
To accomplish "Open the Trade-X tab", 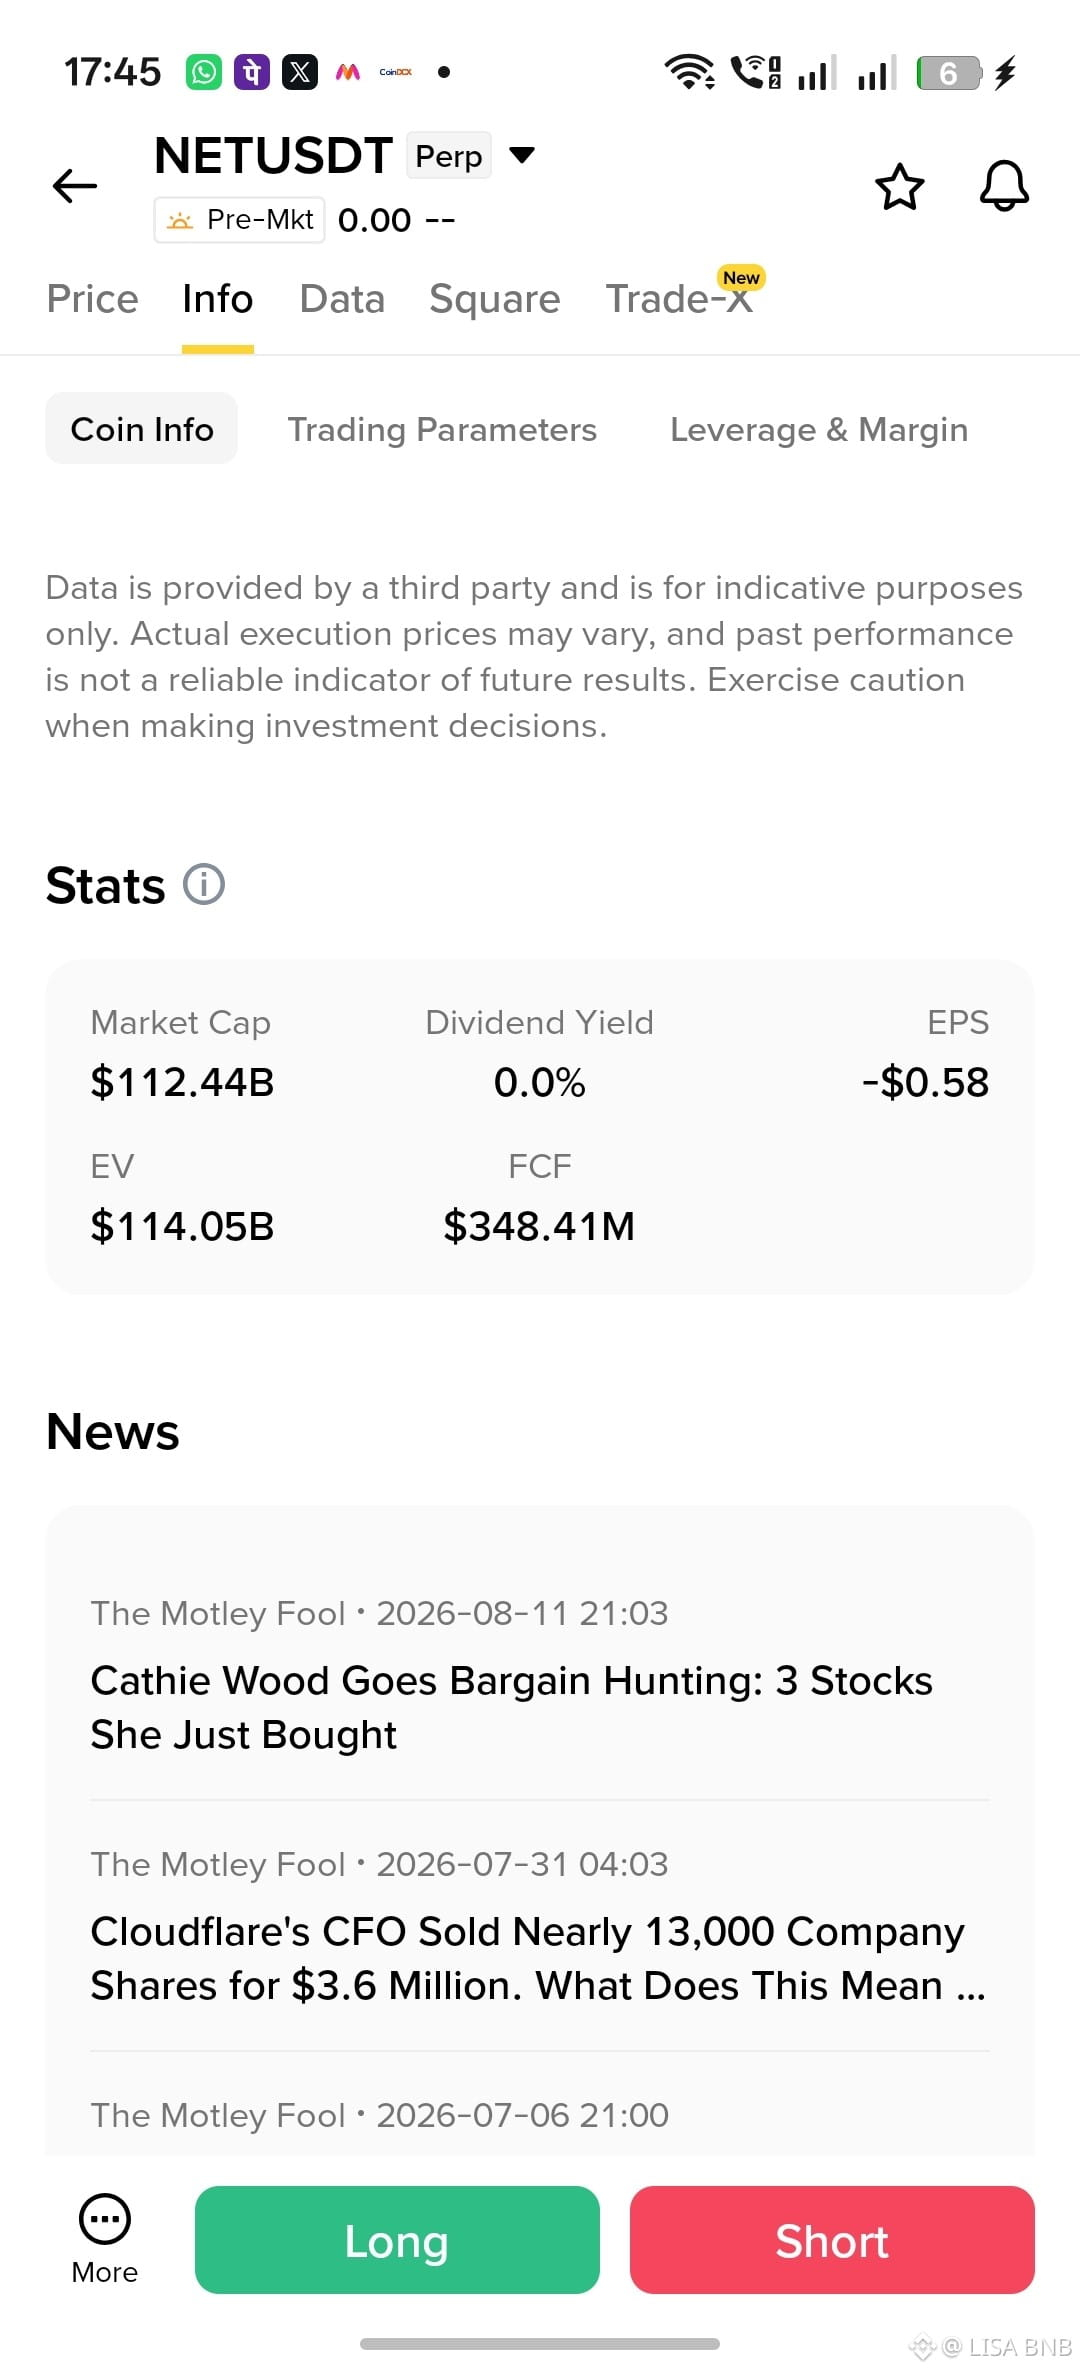I will point(680,299).
